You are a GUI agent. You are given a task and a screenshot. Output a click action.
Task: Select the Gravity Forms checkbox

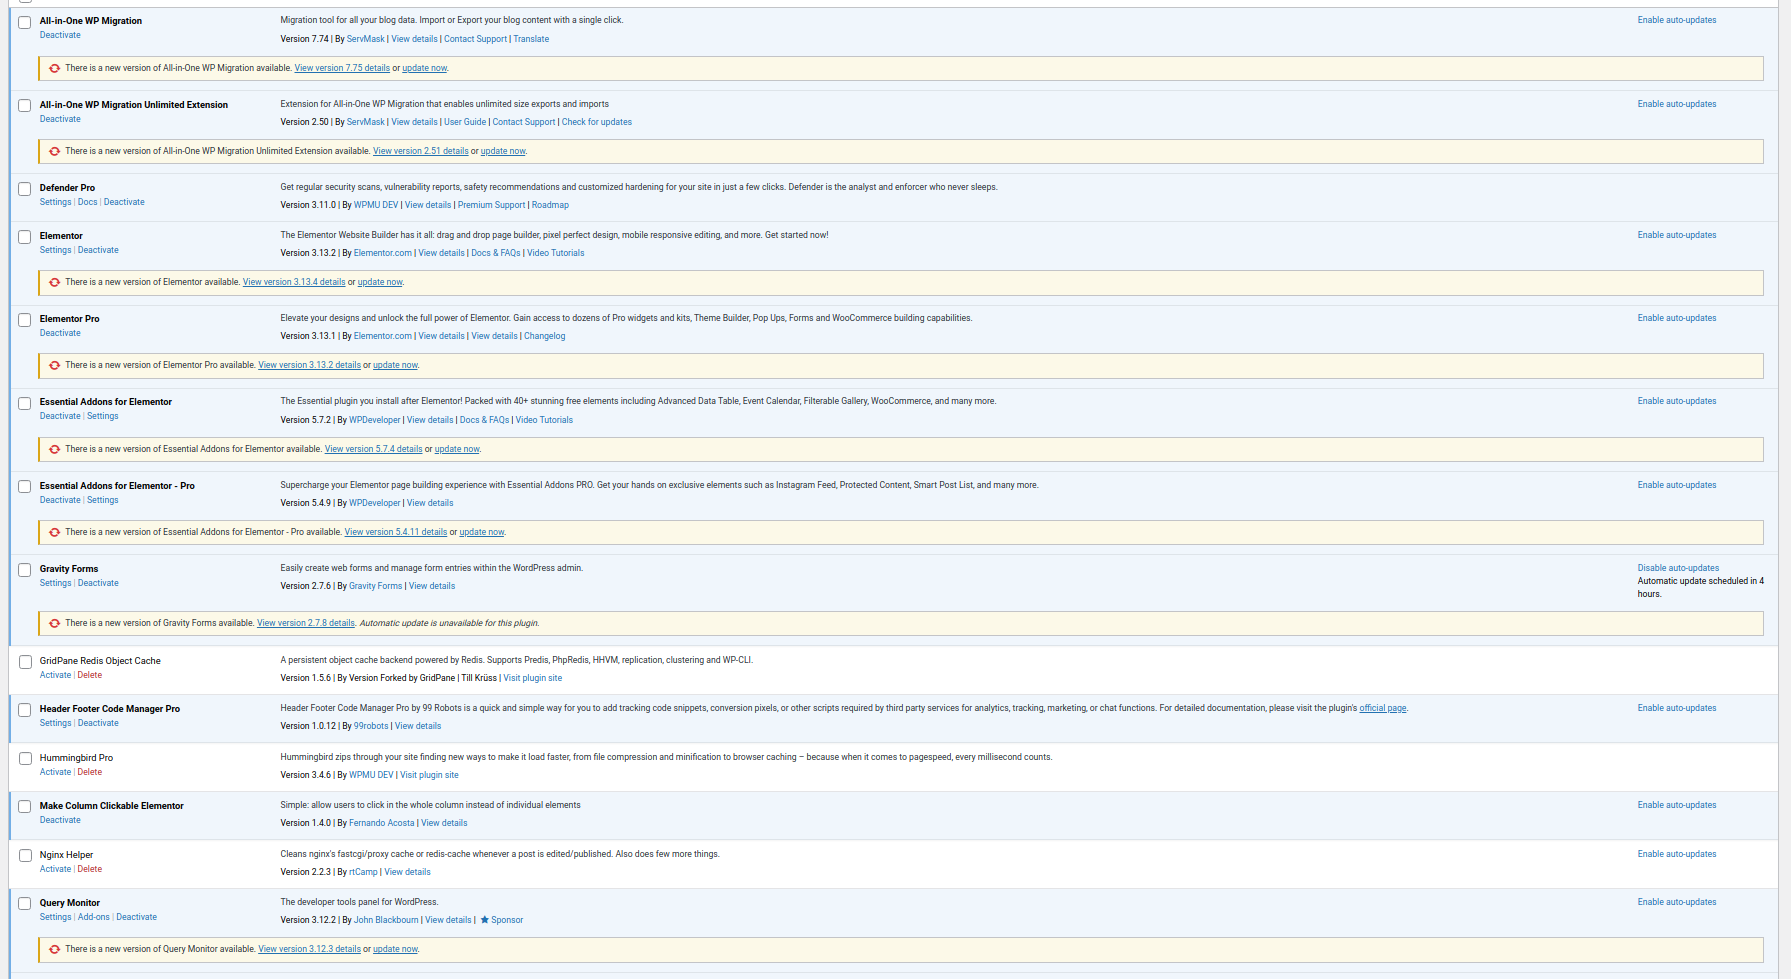pos(25,570)
